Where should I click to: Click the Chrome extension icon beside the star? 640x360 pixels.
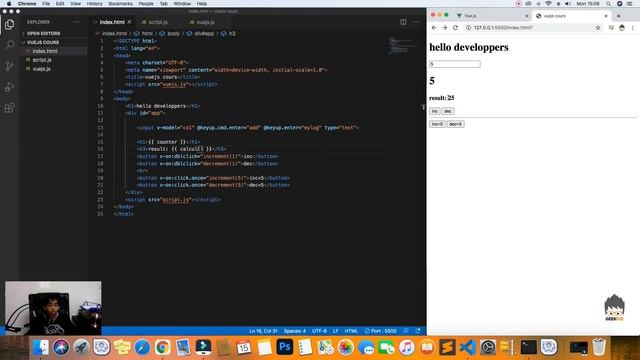click(x=611, y=28)
